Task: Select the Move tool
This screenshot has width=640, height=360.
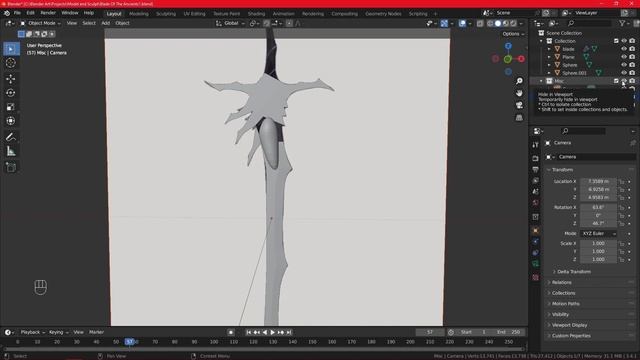Action: tap(11, 78)
